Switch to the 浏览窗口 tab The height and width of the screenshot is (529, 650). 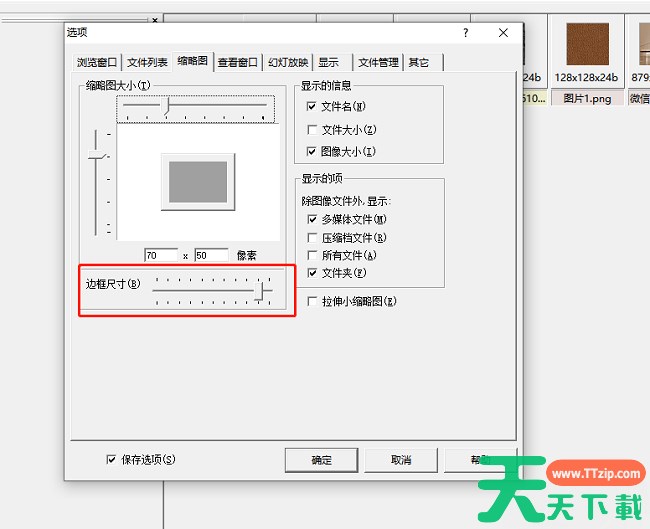coord(97,63)
